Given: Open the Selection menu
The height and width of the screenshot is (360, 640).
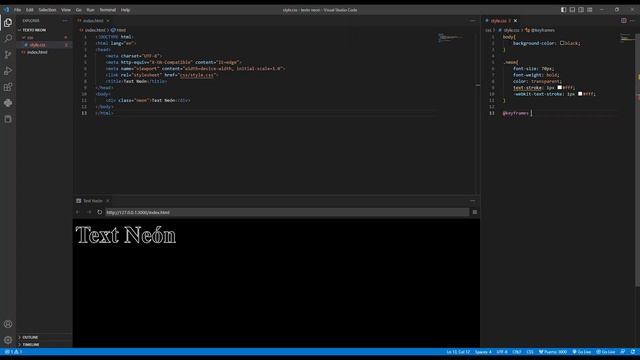Looking at the screenshot, I should (x=47, y=10).
